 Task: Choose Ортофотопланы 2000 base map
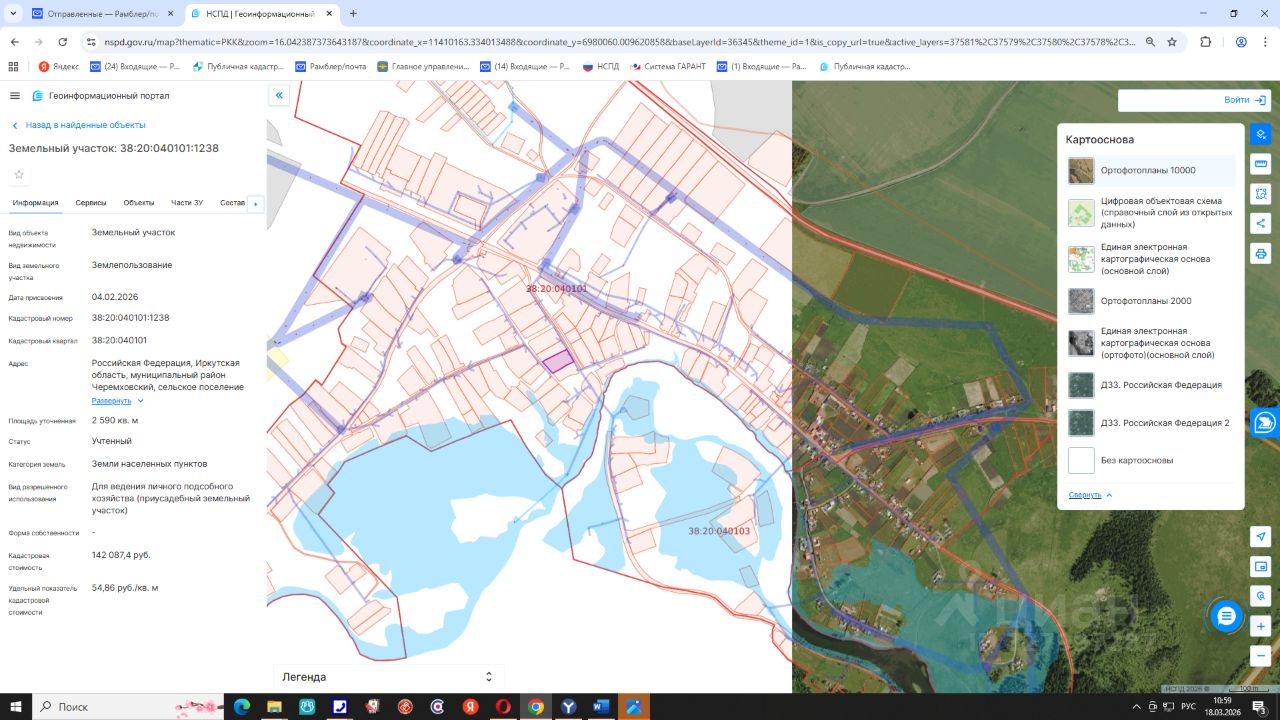coord(1150,301)
